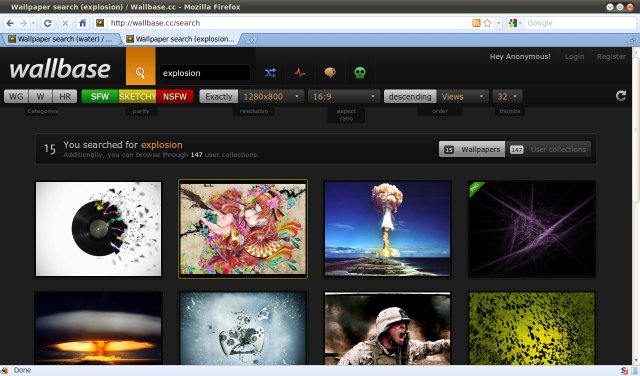Click Firefox forward arrow button
This screenshot has height=376, width=640.
(24, 23)
